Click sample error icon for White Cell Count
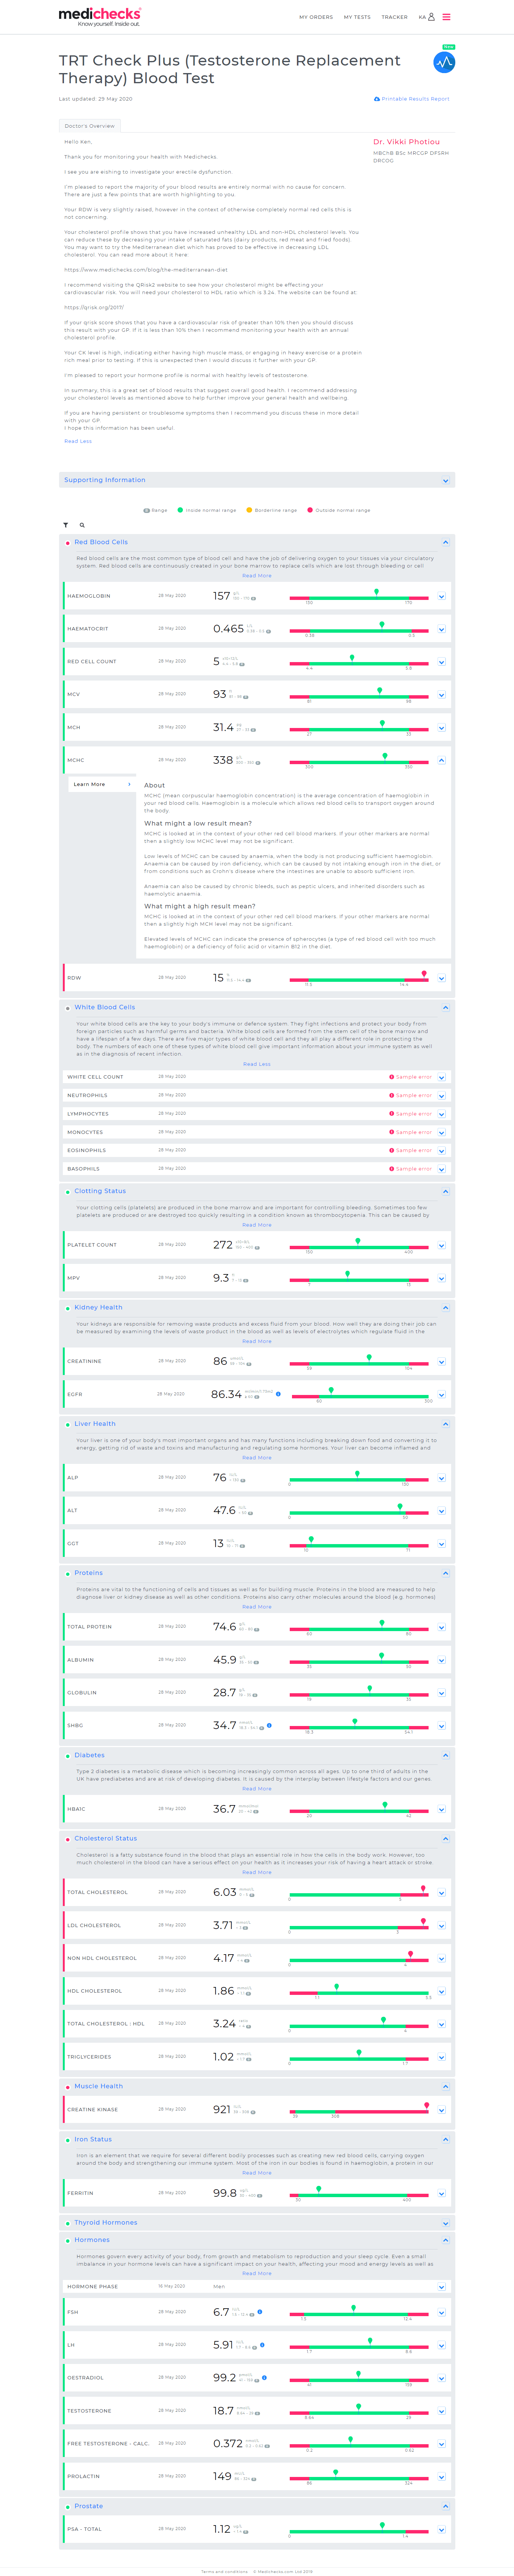 pos(392,1077)
